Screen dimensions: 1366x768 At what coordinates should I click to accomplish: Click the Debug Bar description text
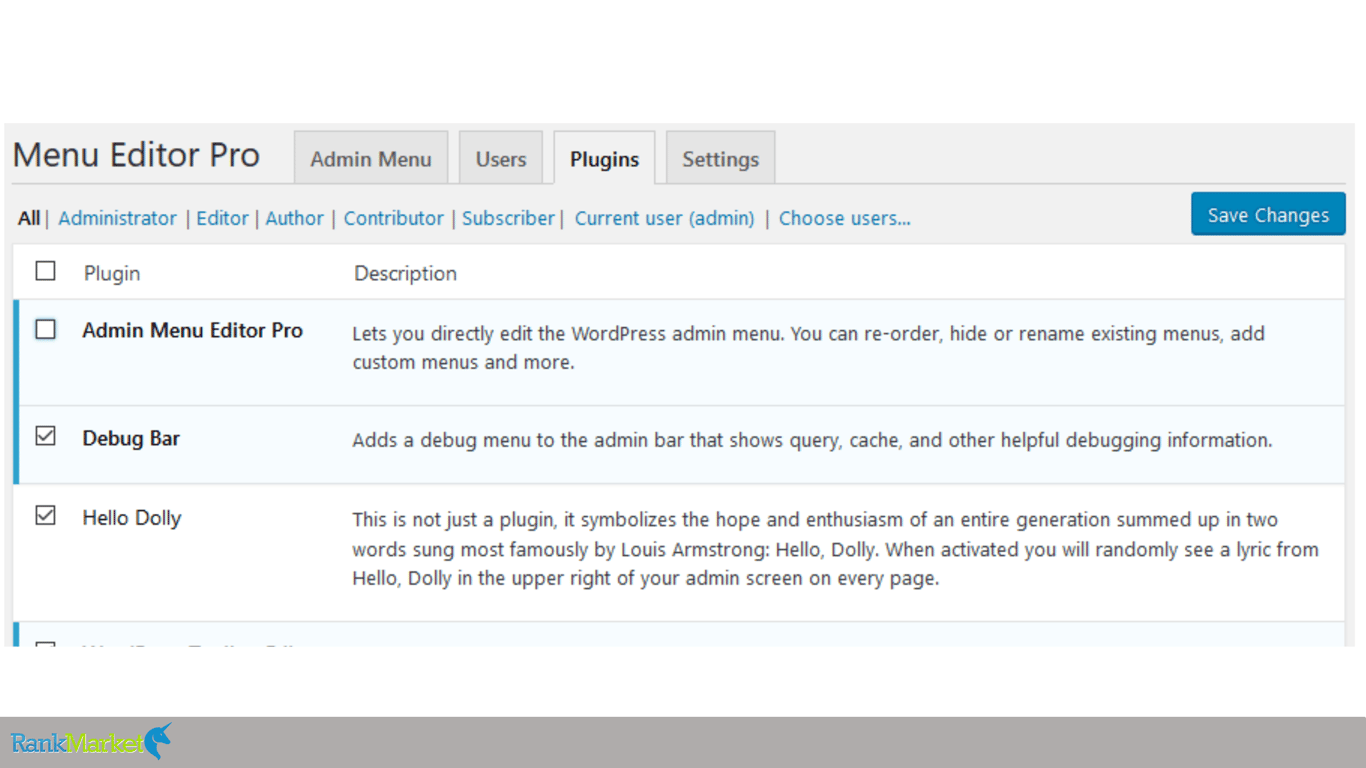[812, 440]
